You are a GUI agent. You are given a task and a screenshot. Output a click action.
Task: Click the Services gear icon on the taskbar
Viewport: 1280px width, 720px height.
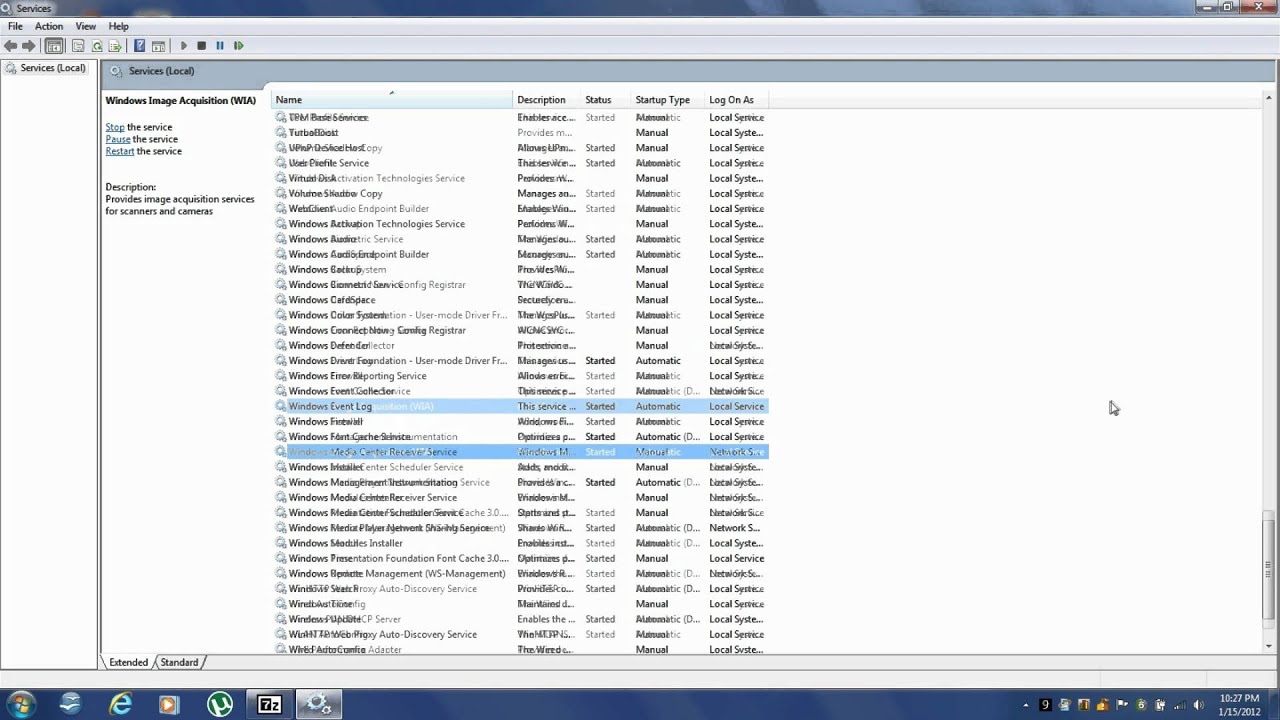click(x=319, y=704)
